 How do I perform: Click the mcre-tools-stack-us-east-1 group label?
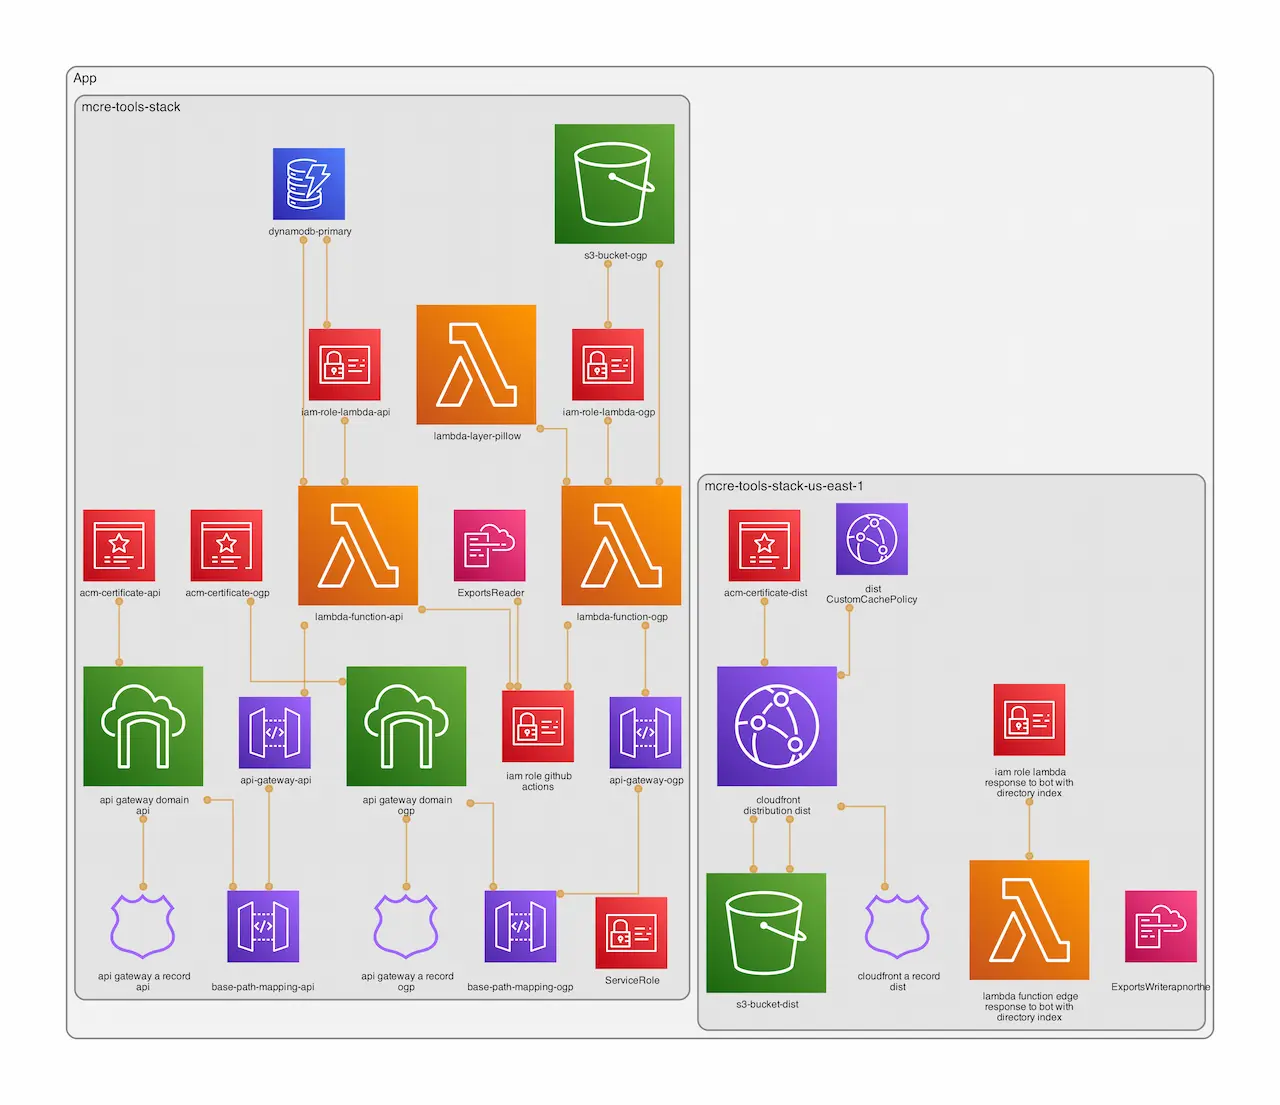(x=784, y=486)
